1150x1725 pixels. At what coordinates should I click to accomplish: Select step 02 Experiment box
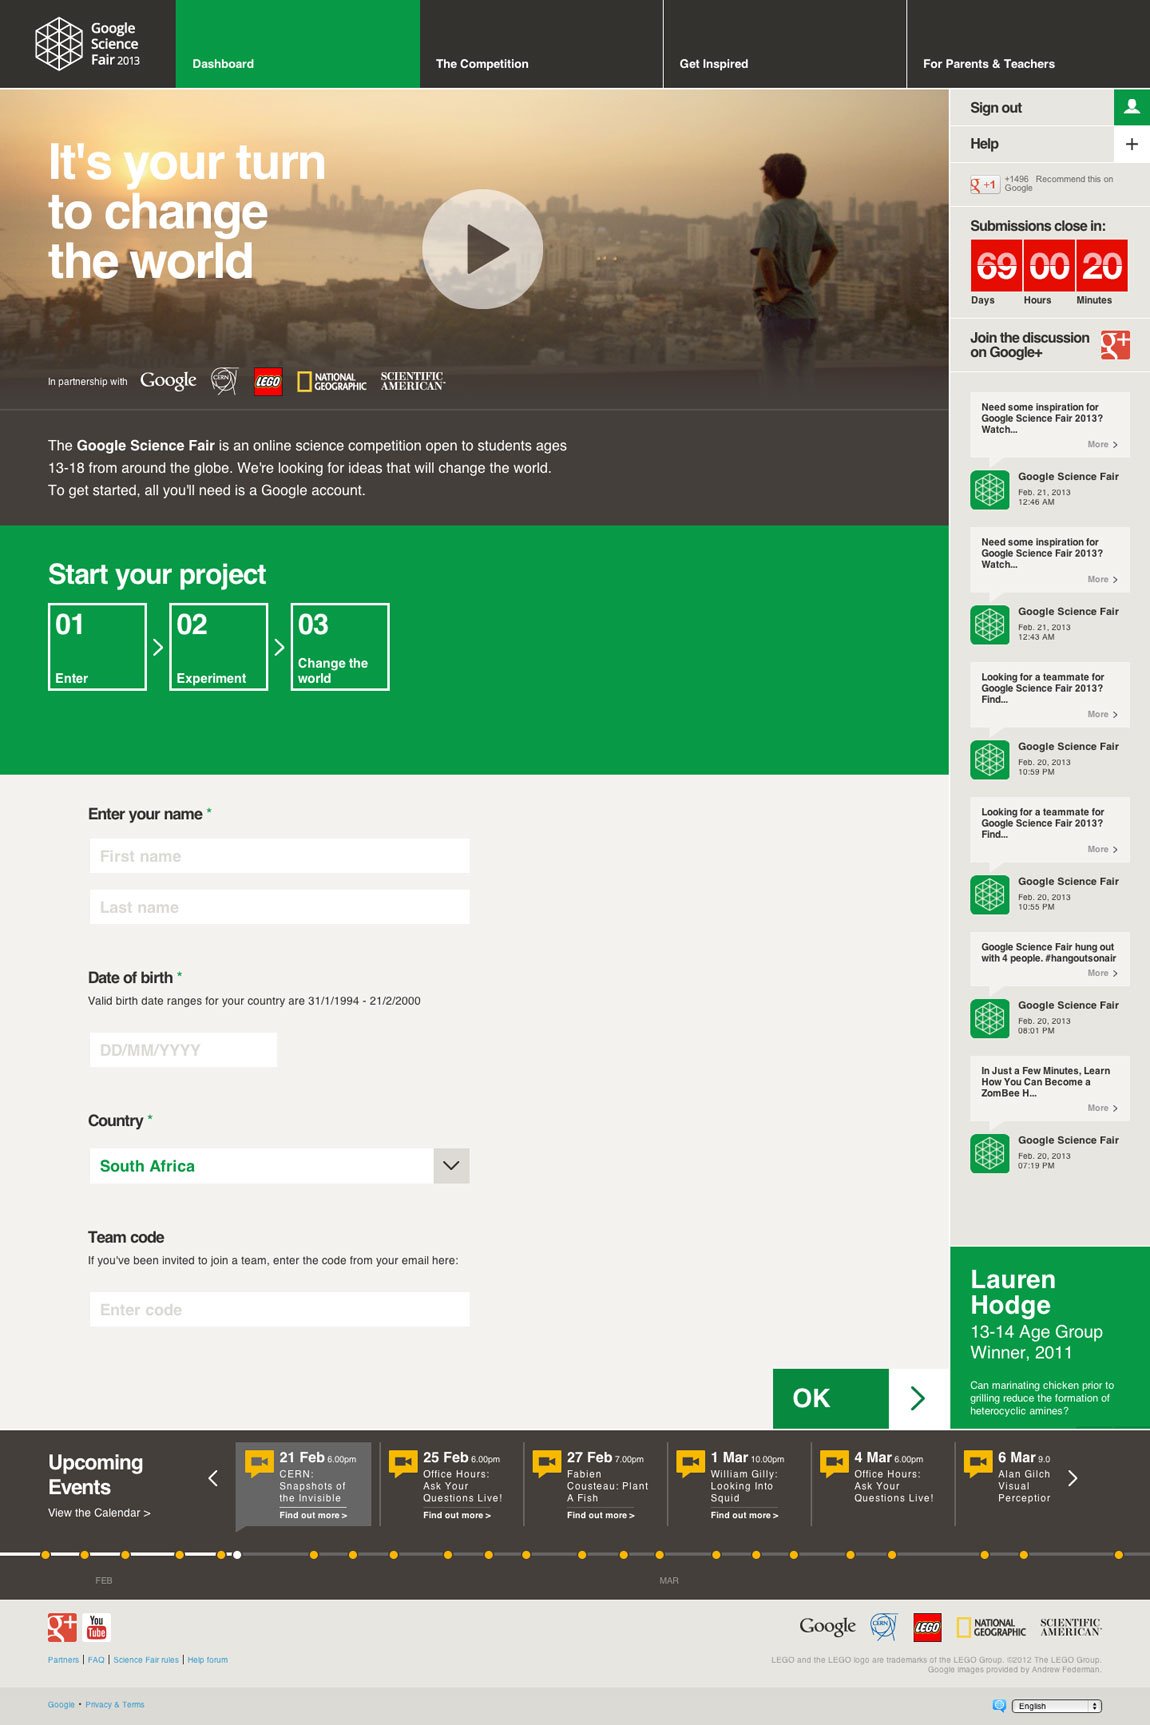[x=219, y=647]
